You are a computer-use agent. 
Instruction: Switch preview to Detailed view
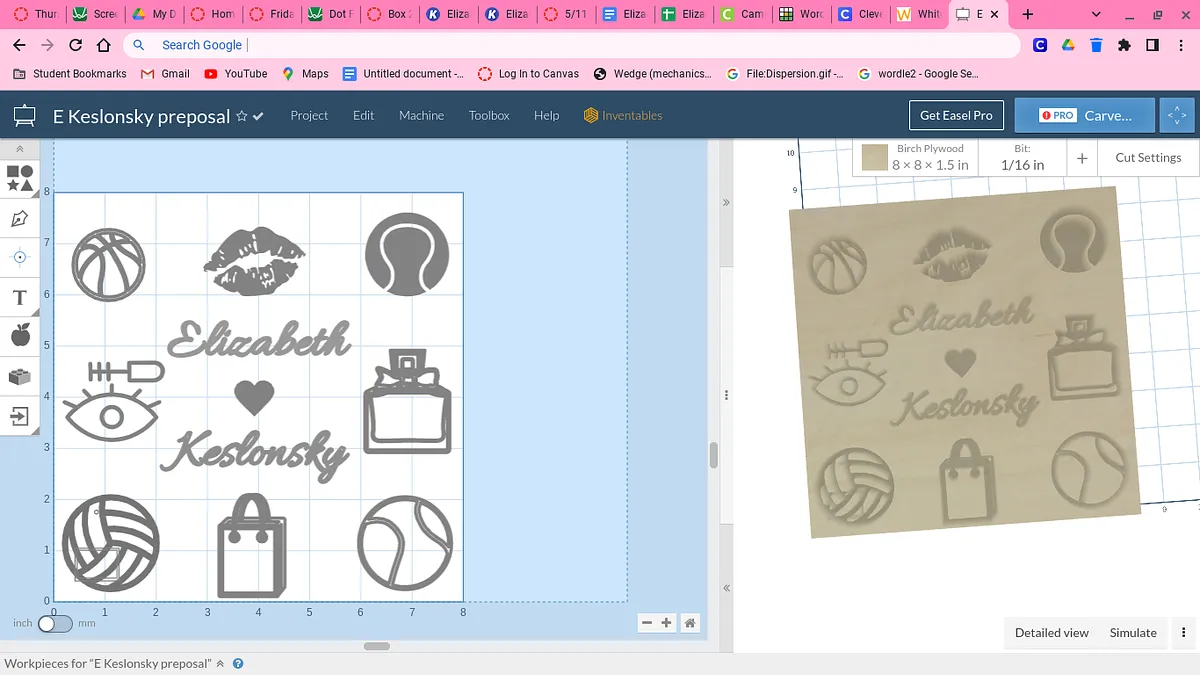1051,632
